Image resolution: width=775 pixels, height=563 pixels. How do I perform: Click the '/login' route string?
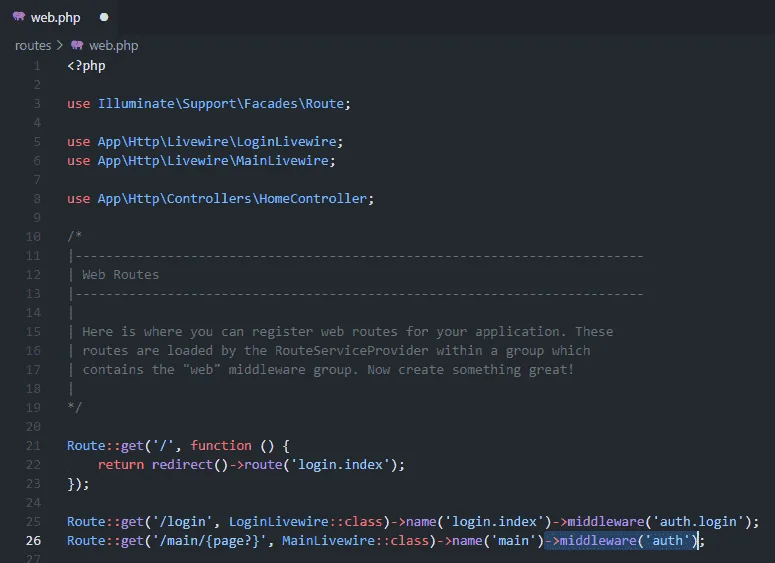pos(182,522)
